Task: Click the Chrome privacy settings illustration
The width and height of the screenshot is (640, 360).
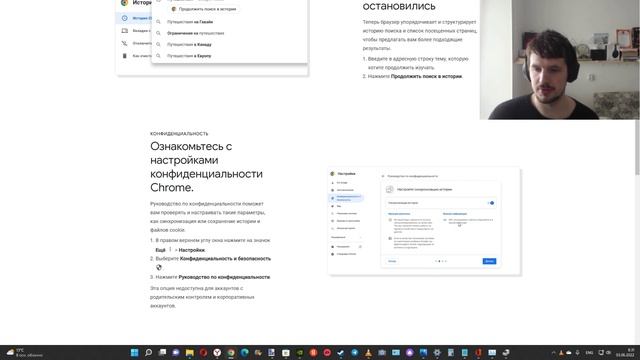Action: coord(424,221)
